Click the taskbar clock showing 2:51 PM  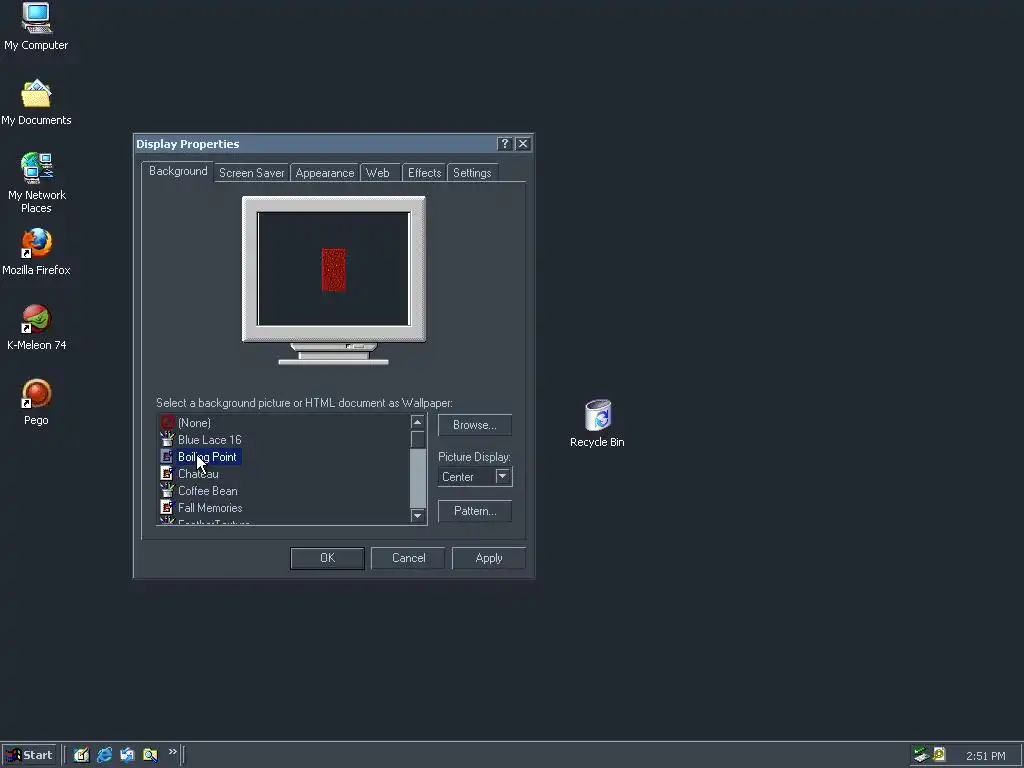point(985,756)
